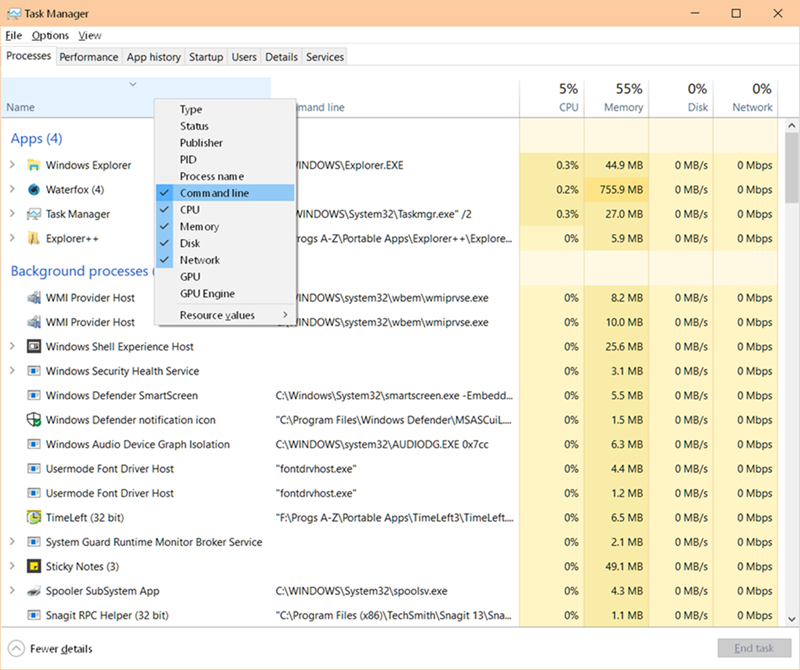Switch to the Users tab
Screen dimensions: 800x670
tap(244, 57)
